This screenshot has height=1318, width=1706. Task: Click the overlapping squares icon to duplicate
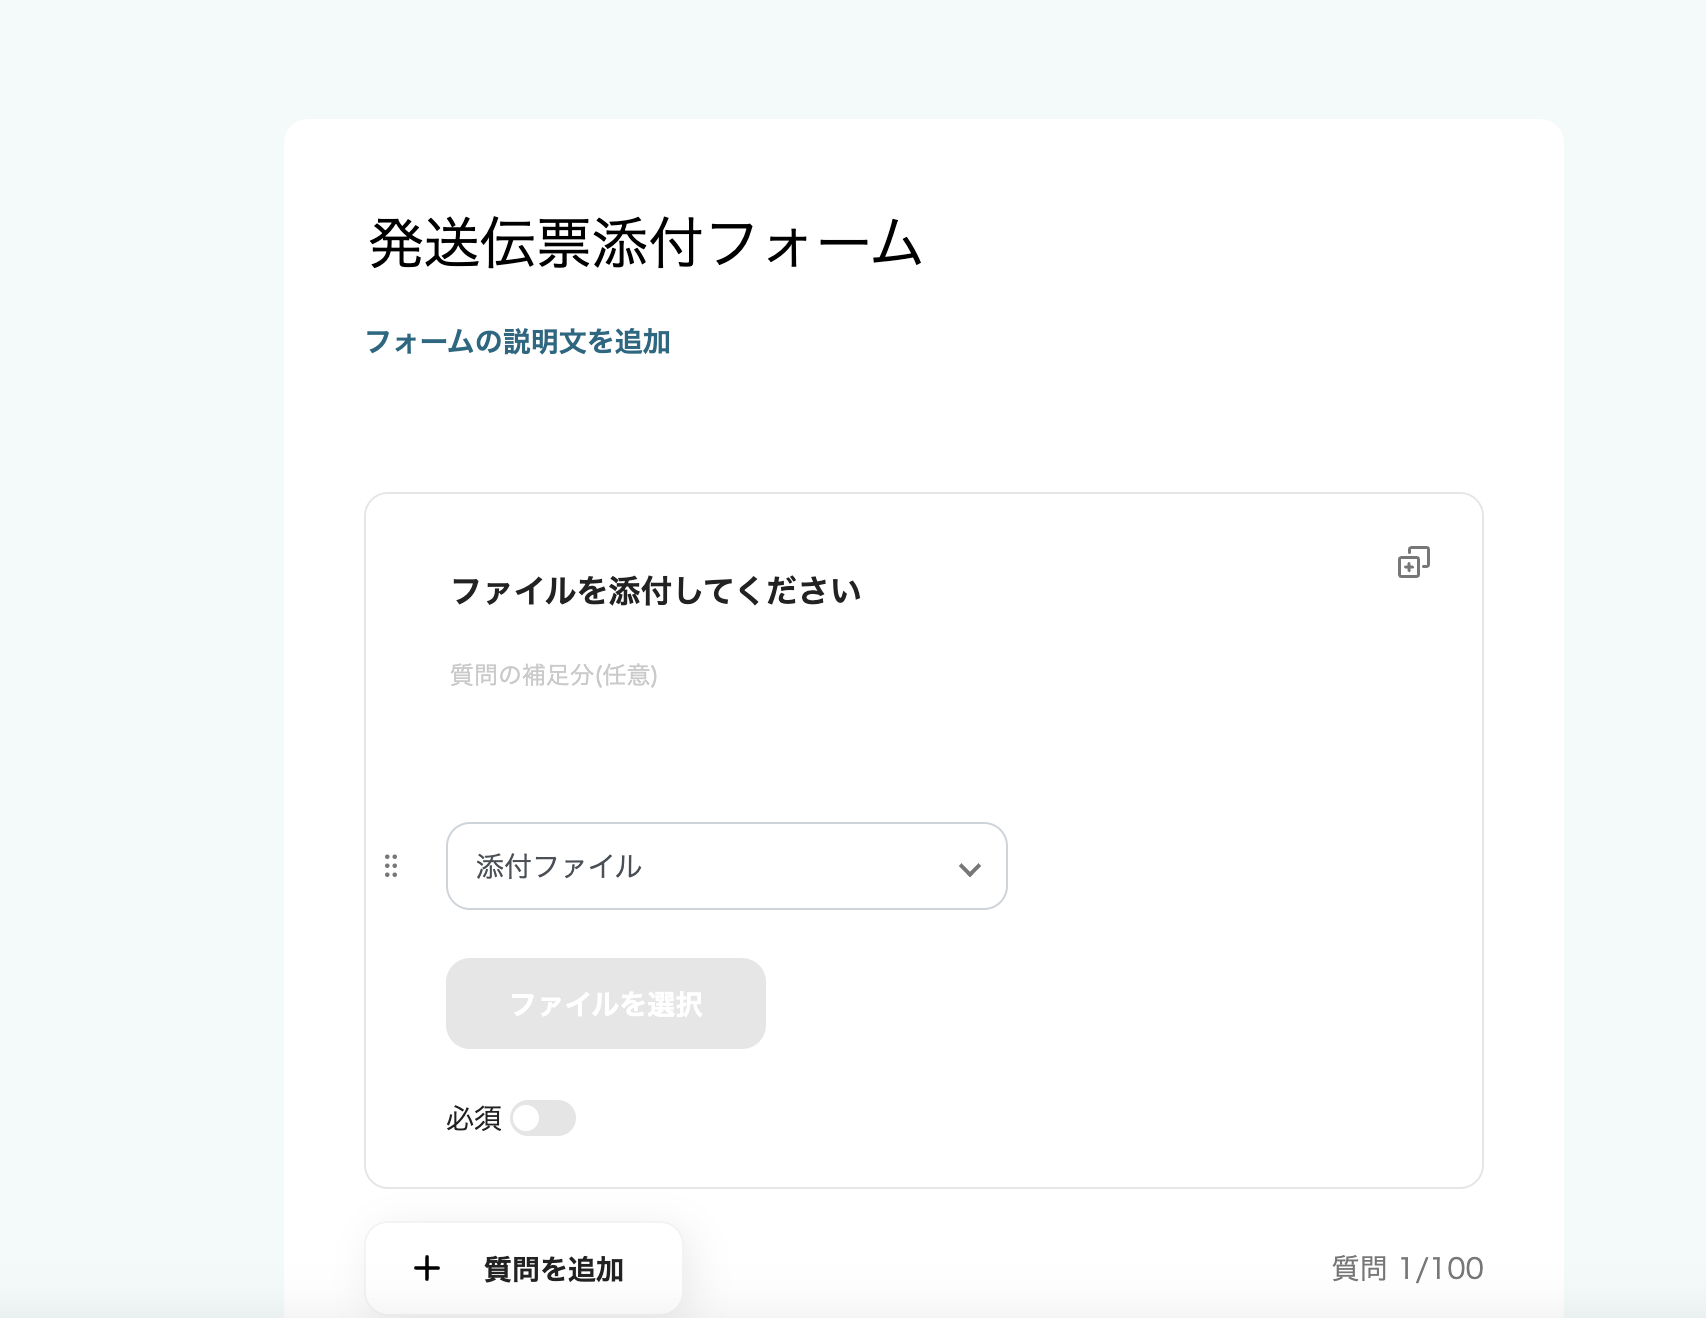[1414, 564]
